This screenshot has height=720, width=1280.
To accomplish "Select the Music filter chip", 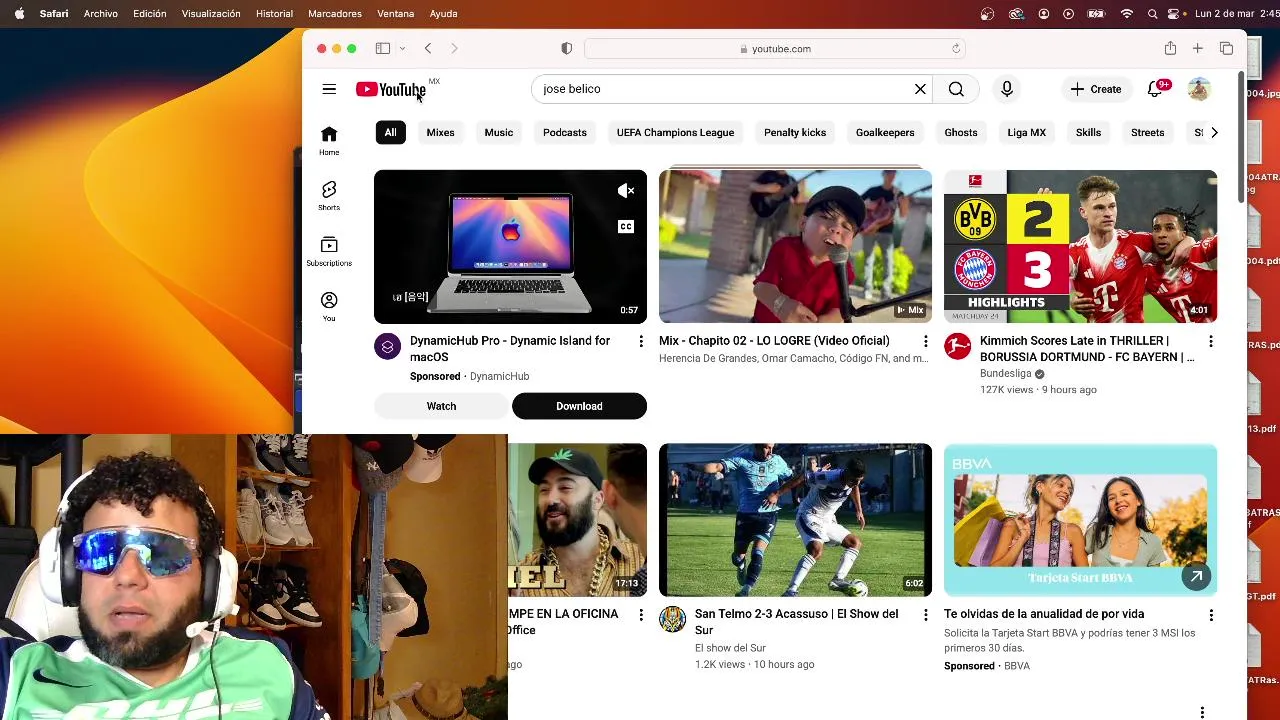I will click(498, 132).
